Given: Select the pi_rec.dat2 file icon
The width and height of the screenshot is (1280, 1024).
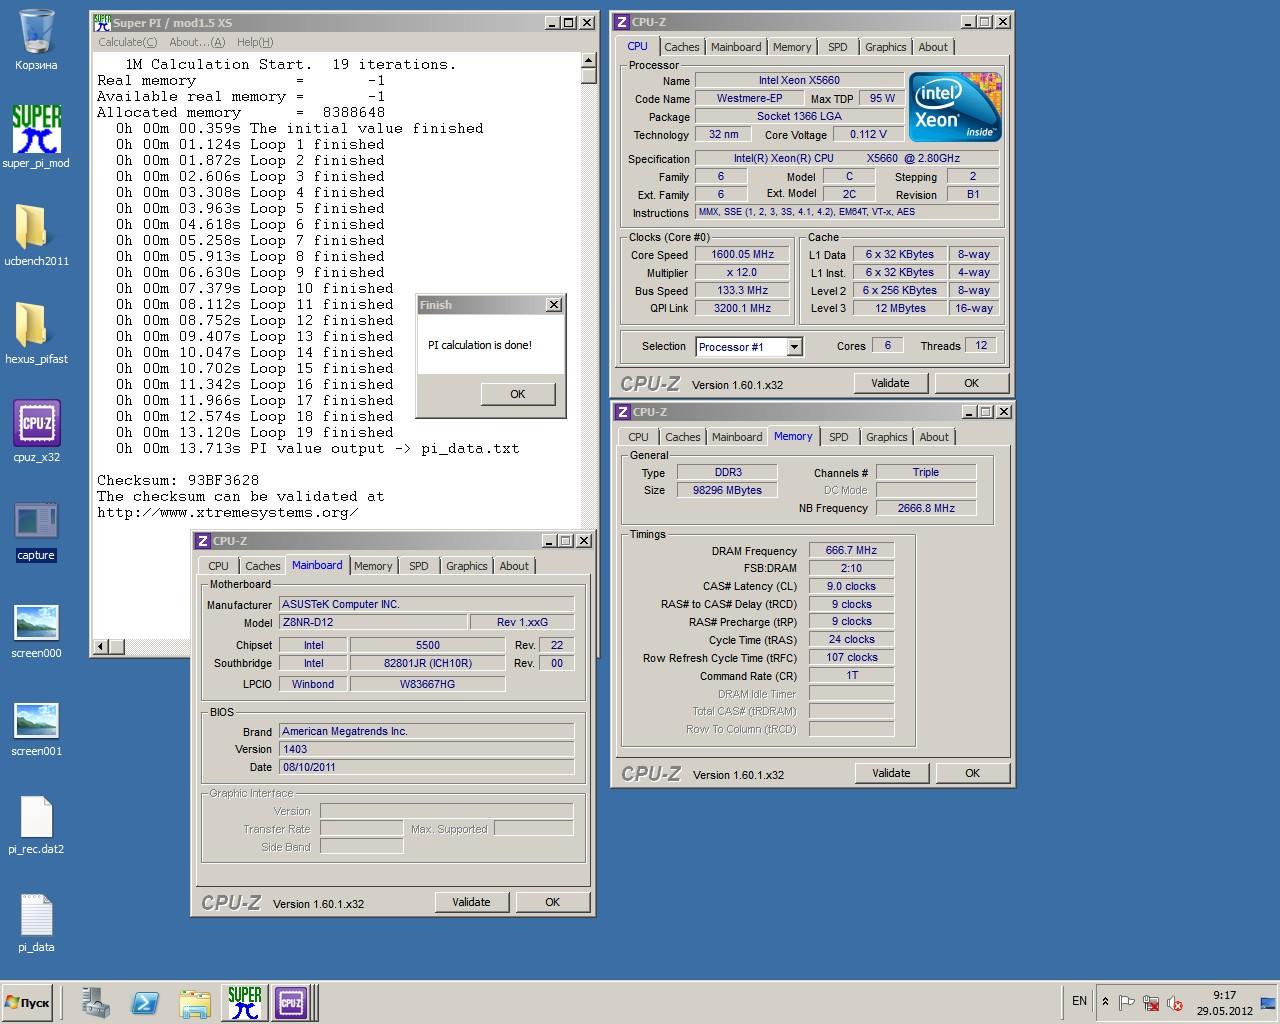Looking at the screenshot, I should point(36,824).
